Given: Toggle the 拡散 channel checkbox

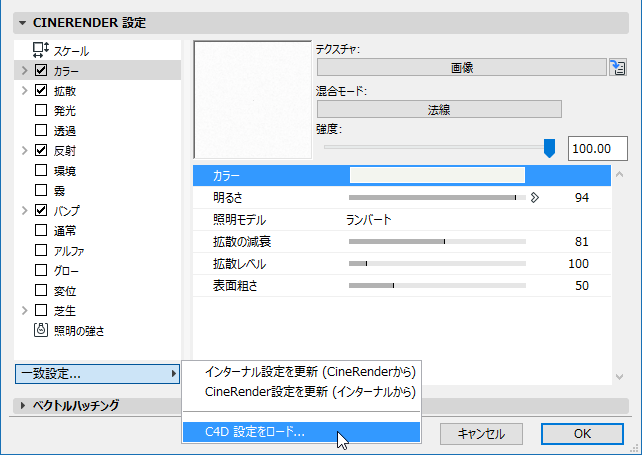Looking at the screenshot, I should (41, 90).
